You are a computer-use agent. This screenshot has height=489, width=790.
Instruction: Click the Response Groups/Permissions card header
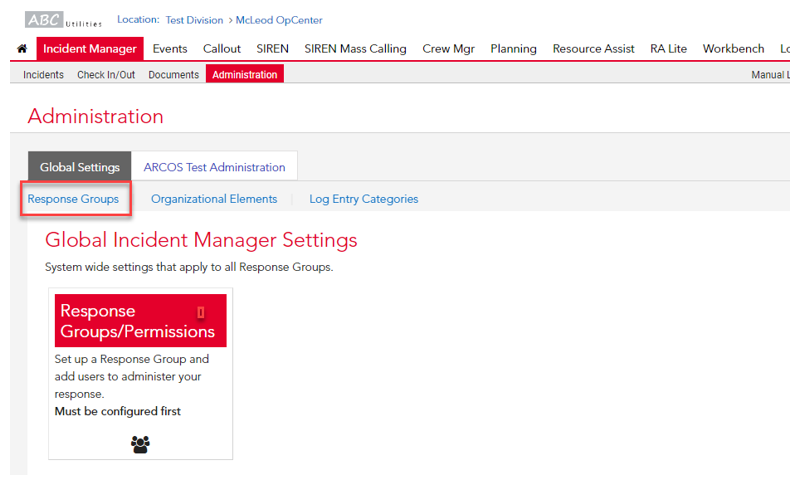point(141,321)
